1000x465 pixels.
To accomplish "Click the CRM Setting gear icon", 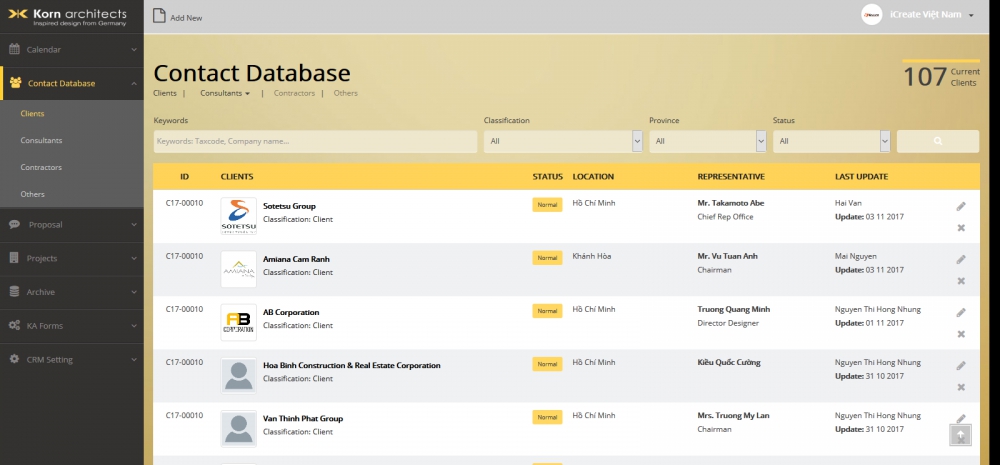I will (14, 359).
